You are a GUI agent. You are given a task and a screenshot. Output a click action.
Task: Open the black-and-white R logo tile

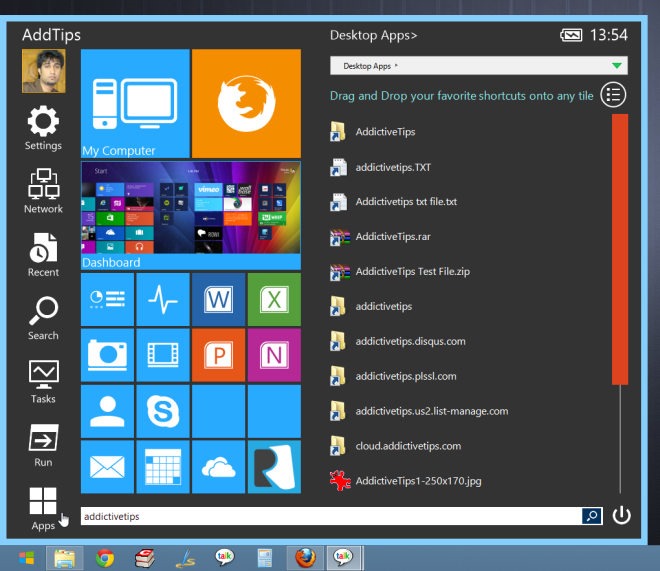pos(274,467)
